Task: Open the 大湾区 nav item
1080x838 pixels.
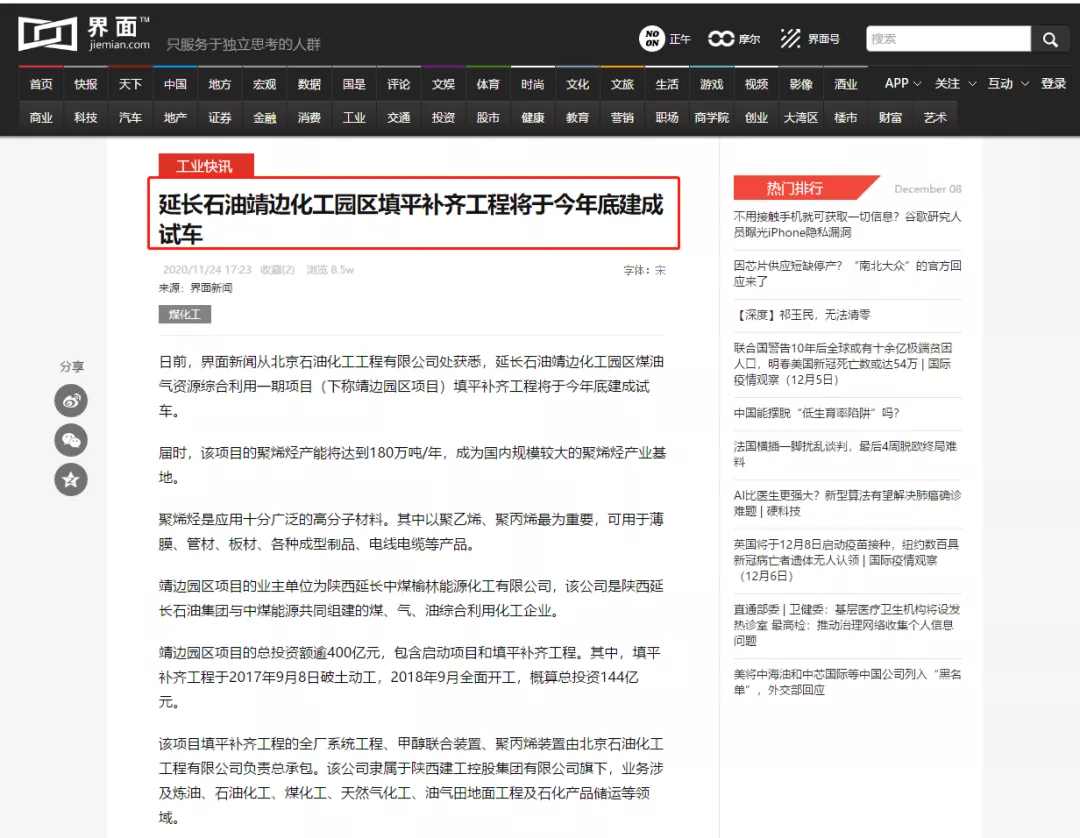Action: tap(801, 118)
